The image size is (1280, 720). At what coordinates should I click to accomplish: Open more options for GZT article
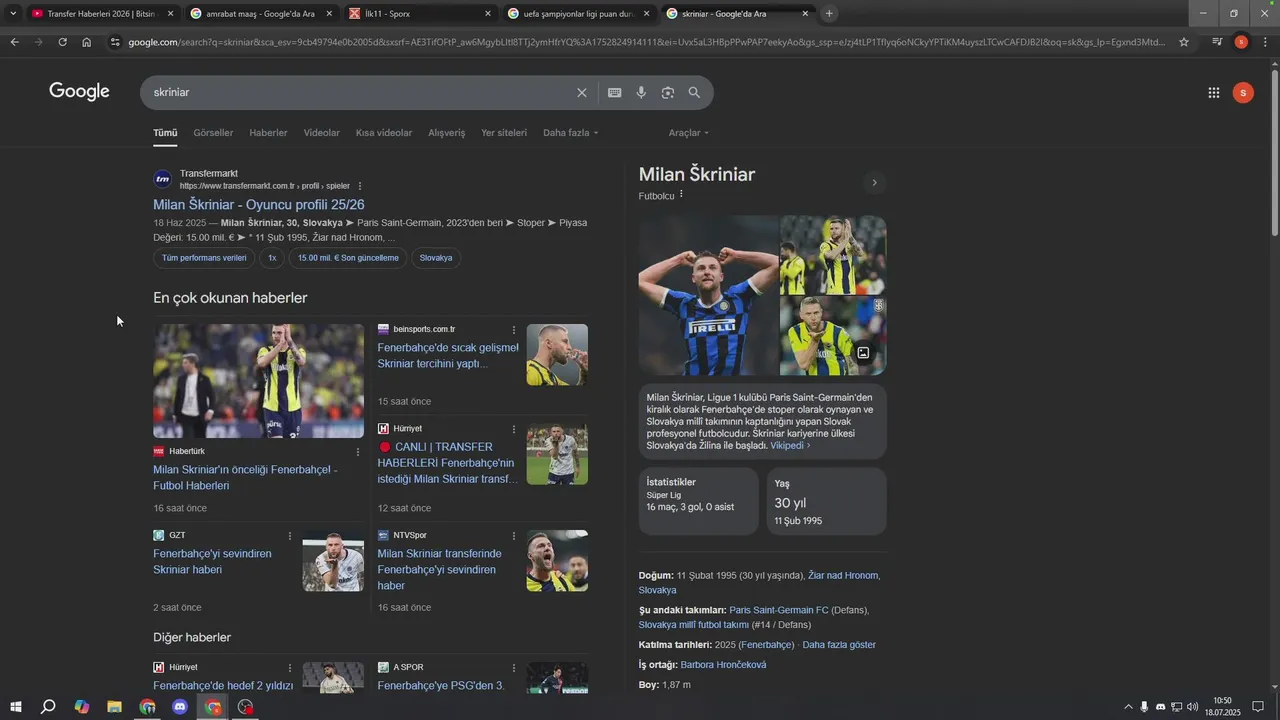(x=290, y=536)
